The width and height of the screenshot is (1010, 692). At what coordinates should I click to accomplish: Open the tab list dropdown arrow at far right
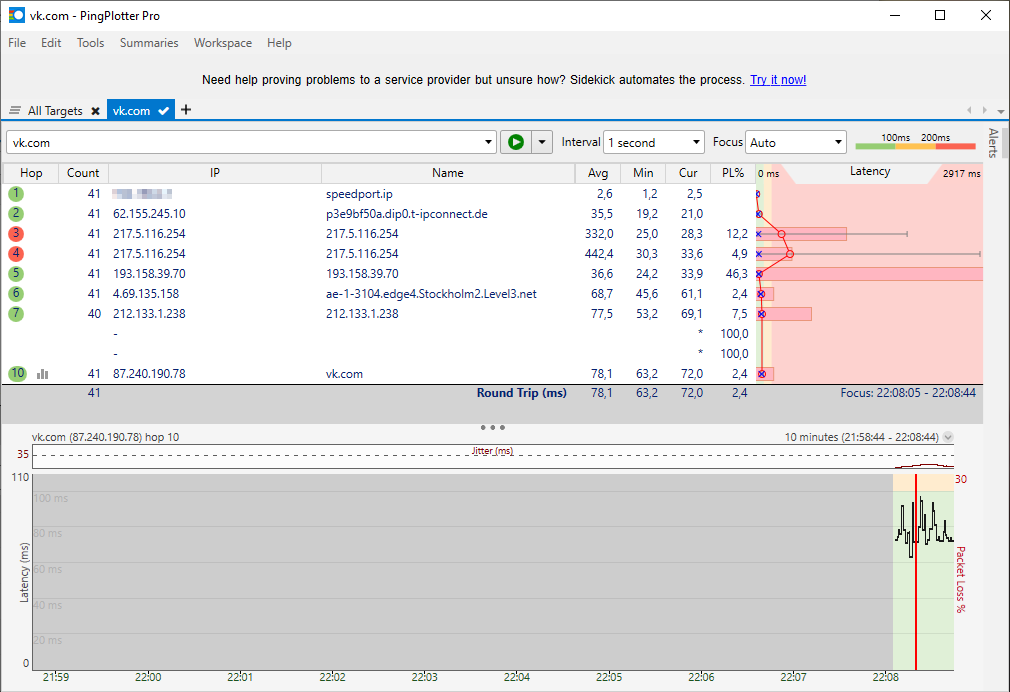click(1000, 111)
